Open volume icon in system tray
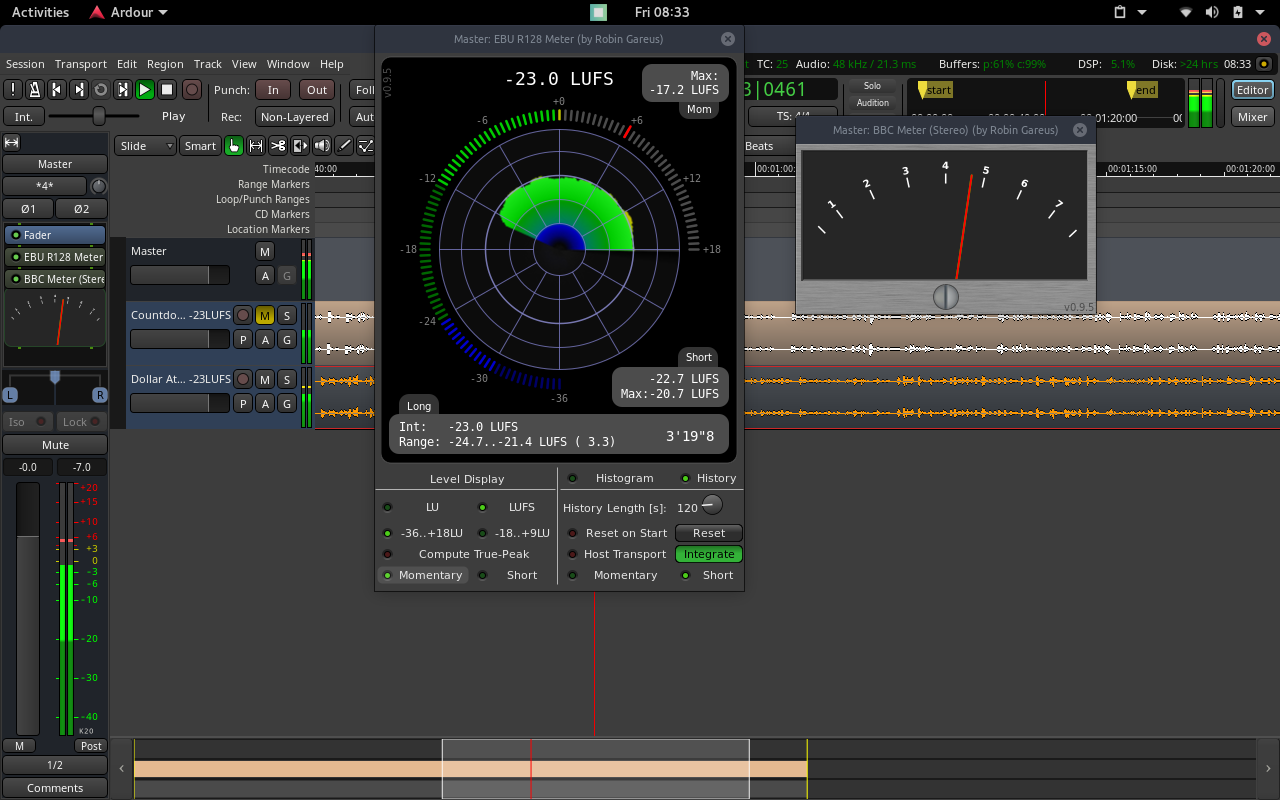 click(x=1213, y=12)
